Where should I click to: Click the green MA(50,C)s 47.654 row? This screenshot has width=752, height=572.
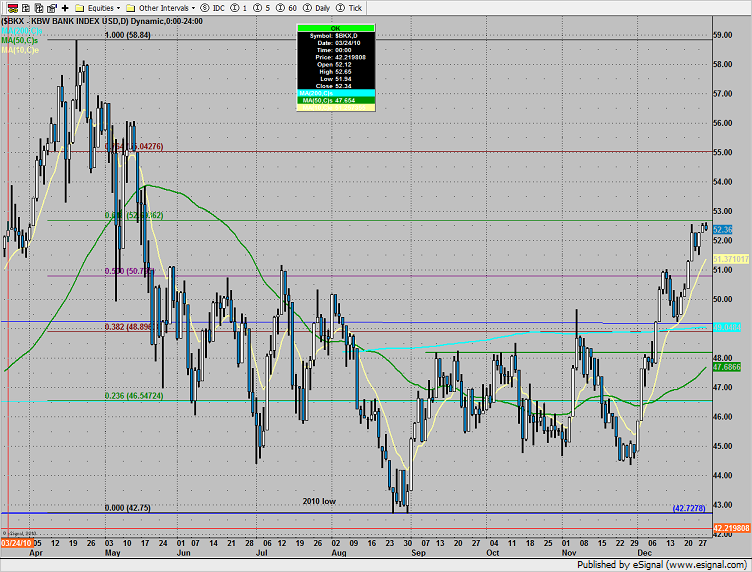[336, 100]
